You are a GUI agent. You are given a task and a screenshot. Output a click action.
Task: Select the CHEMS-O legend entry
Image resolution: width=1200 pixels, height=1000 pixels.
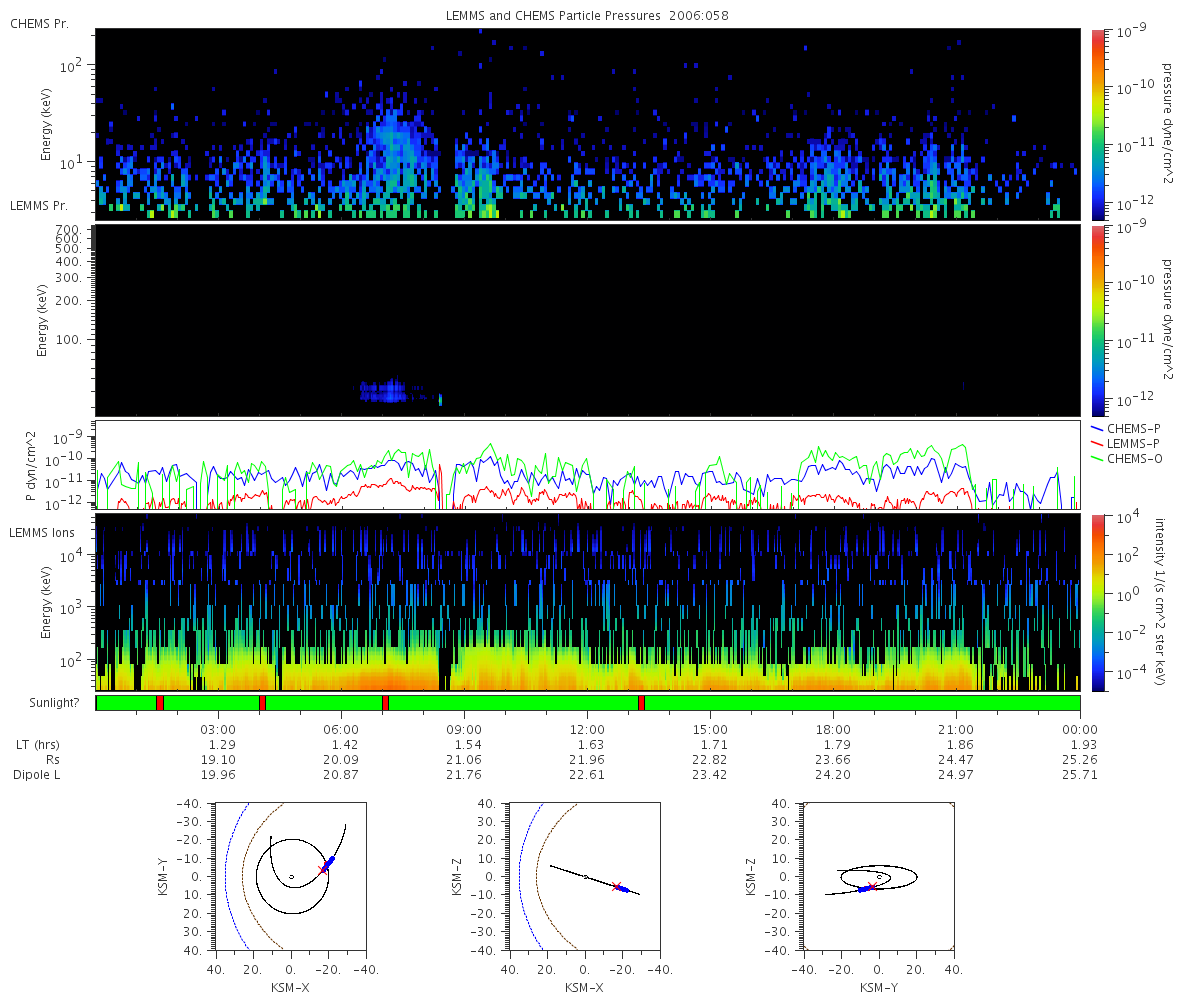[1125, 458]
